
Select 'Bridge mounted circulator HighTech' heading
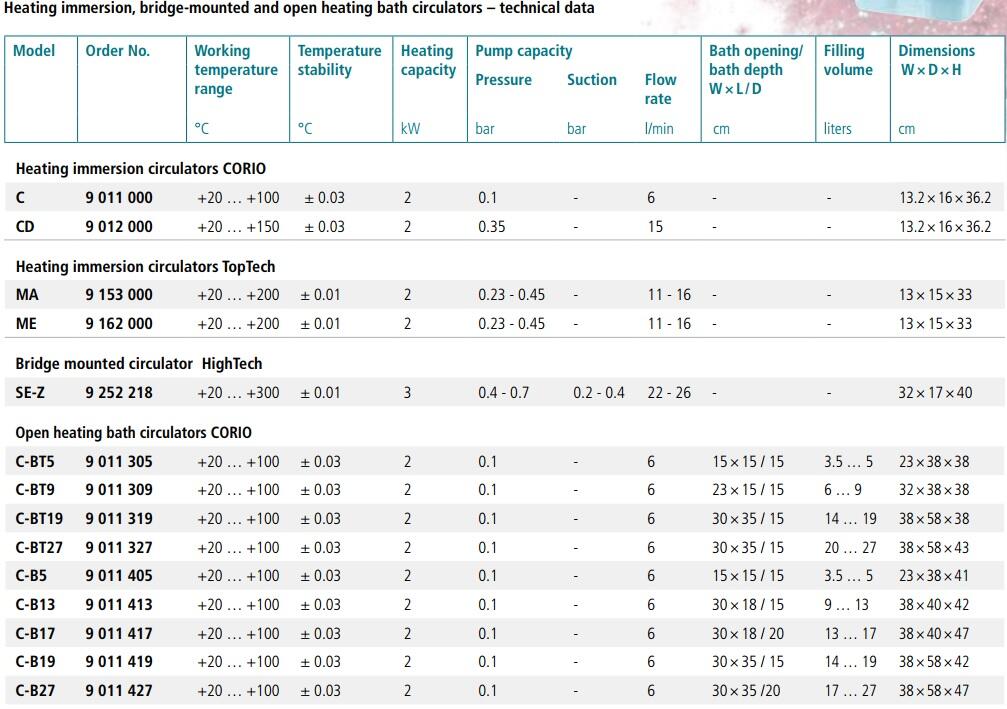(x=139, y=364)
